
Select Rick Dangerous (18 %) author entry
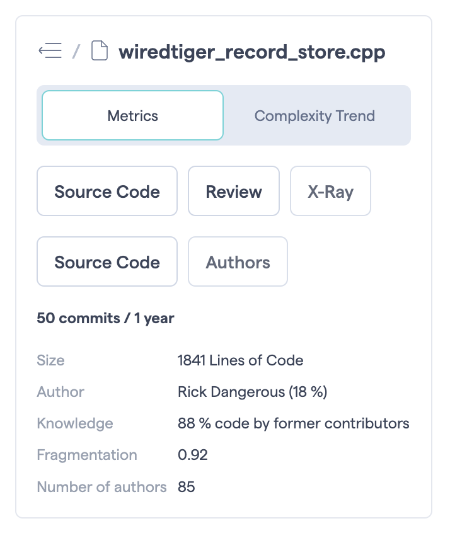coord(253,392)
